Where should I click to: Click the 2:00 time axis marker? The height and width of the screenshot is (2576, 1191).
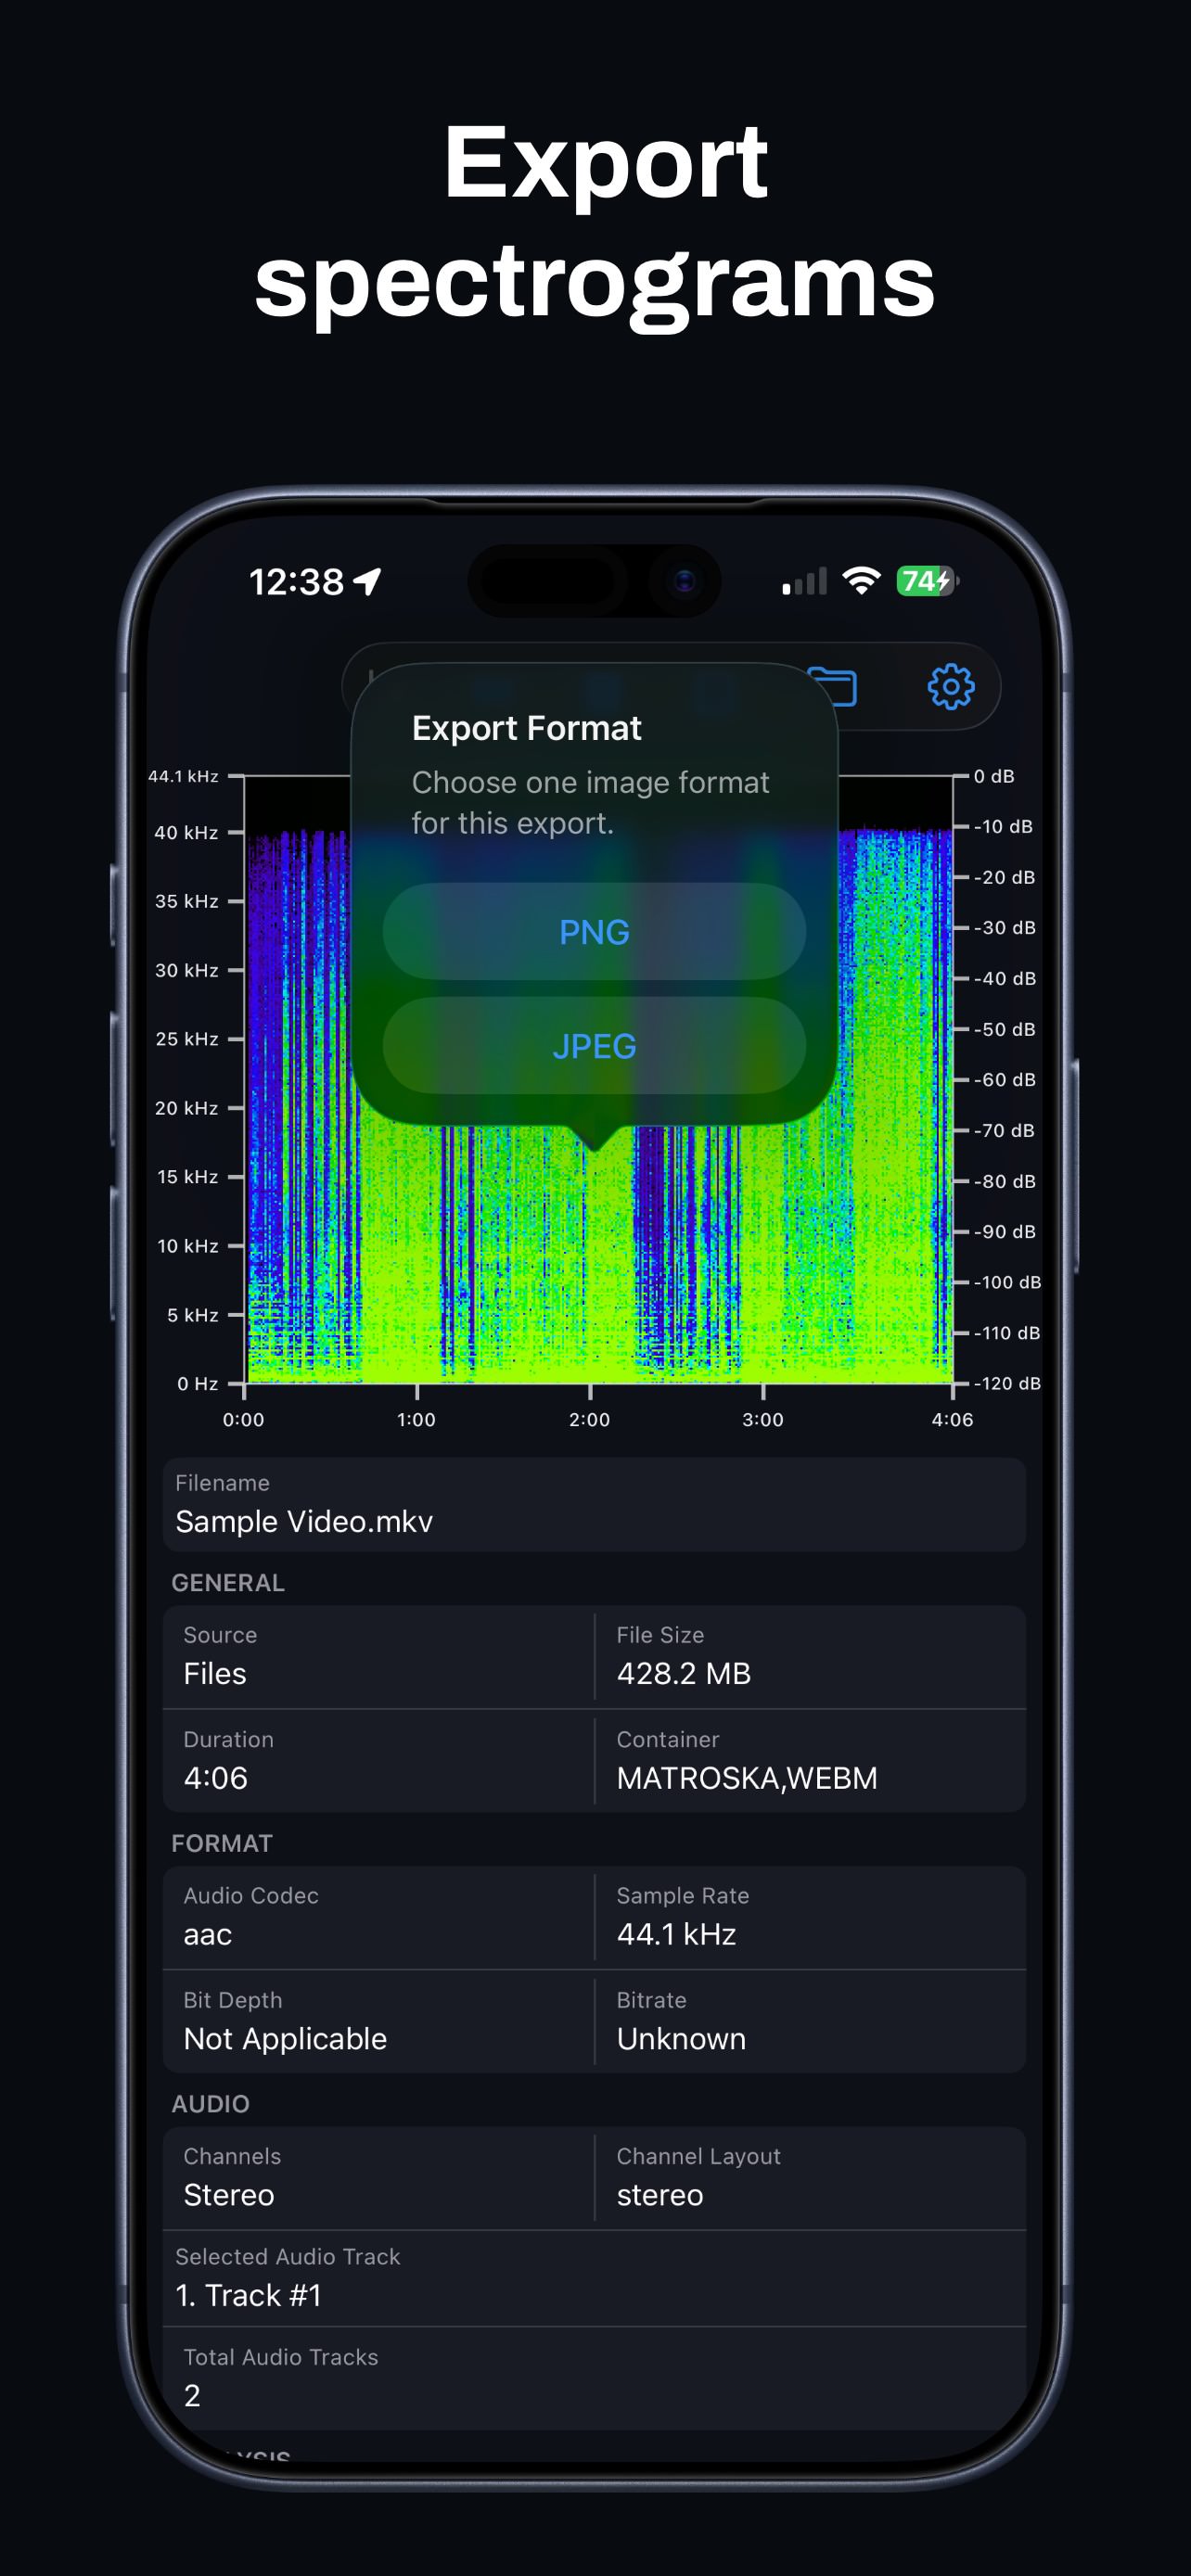point(589,1419)
